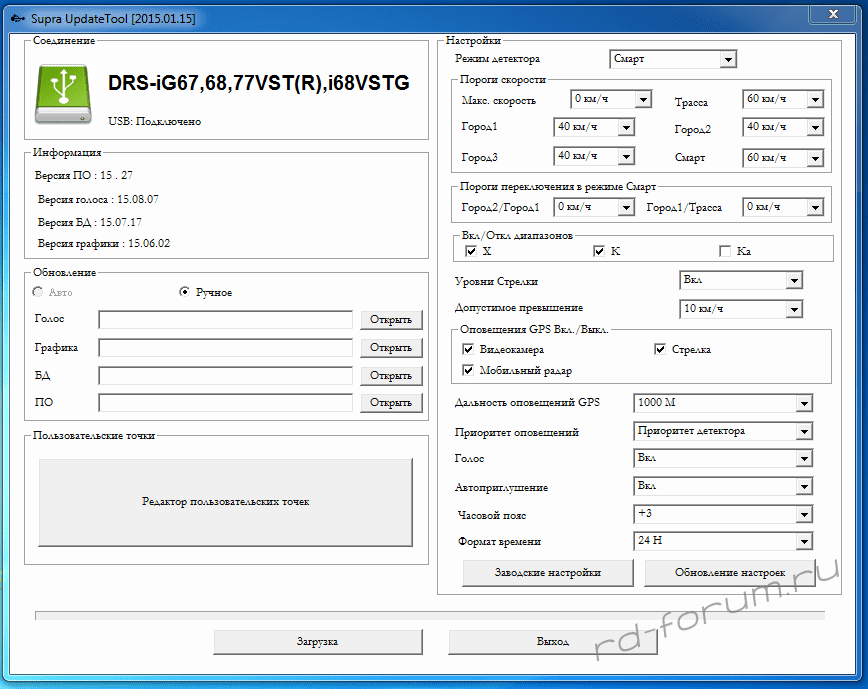Click the Загрузка button

point(318,642)
